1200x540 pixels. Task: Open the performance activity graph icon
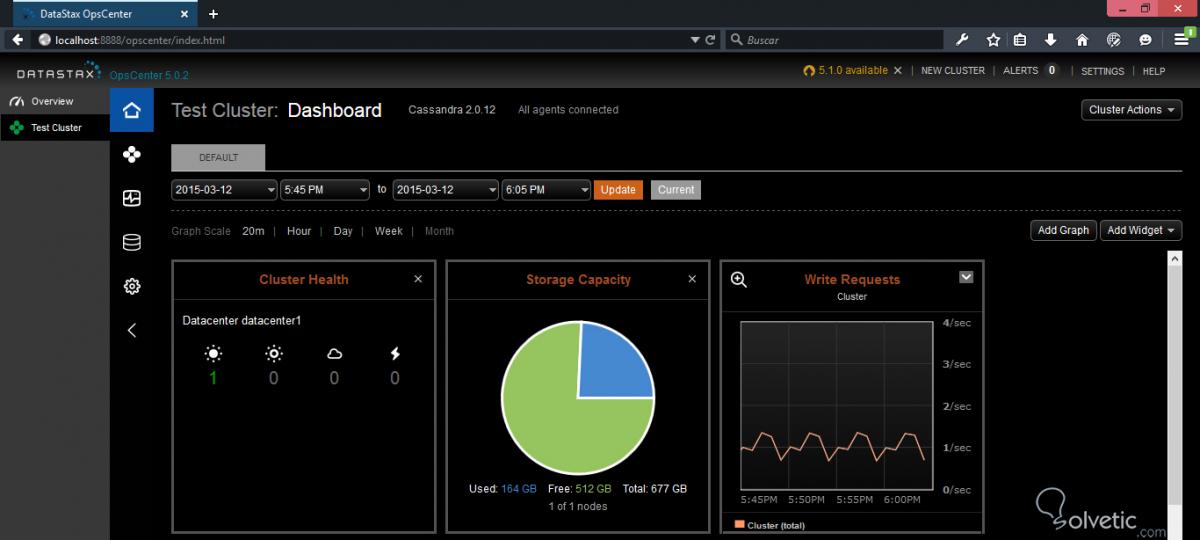pos(131,198)
